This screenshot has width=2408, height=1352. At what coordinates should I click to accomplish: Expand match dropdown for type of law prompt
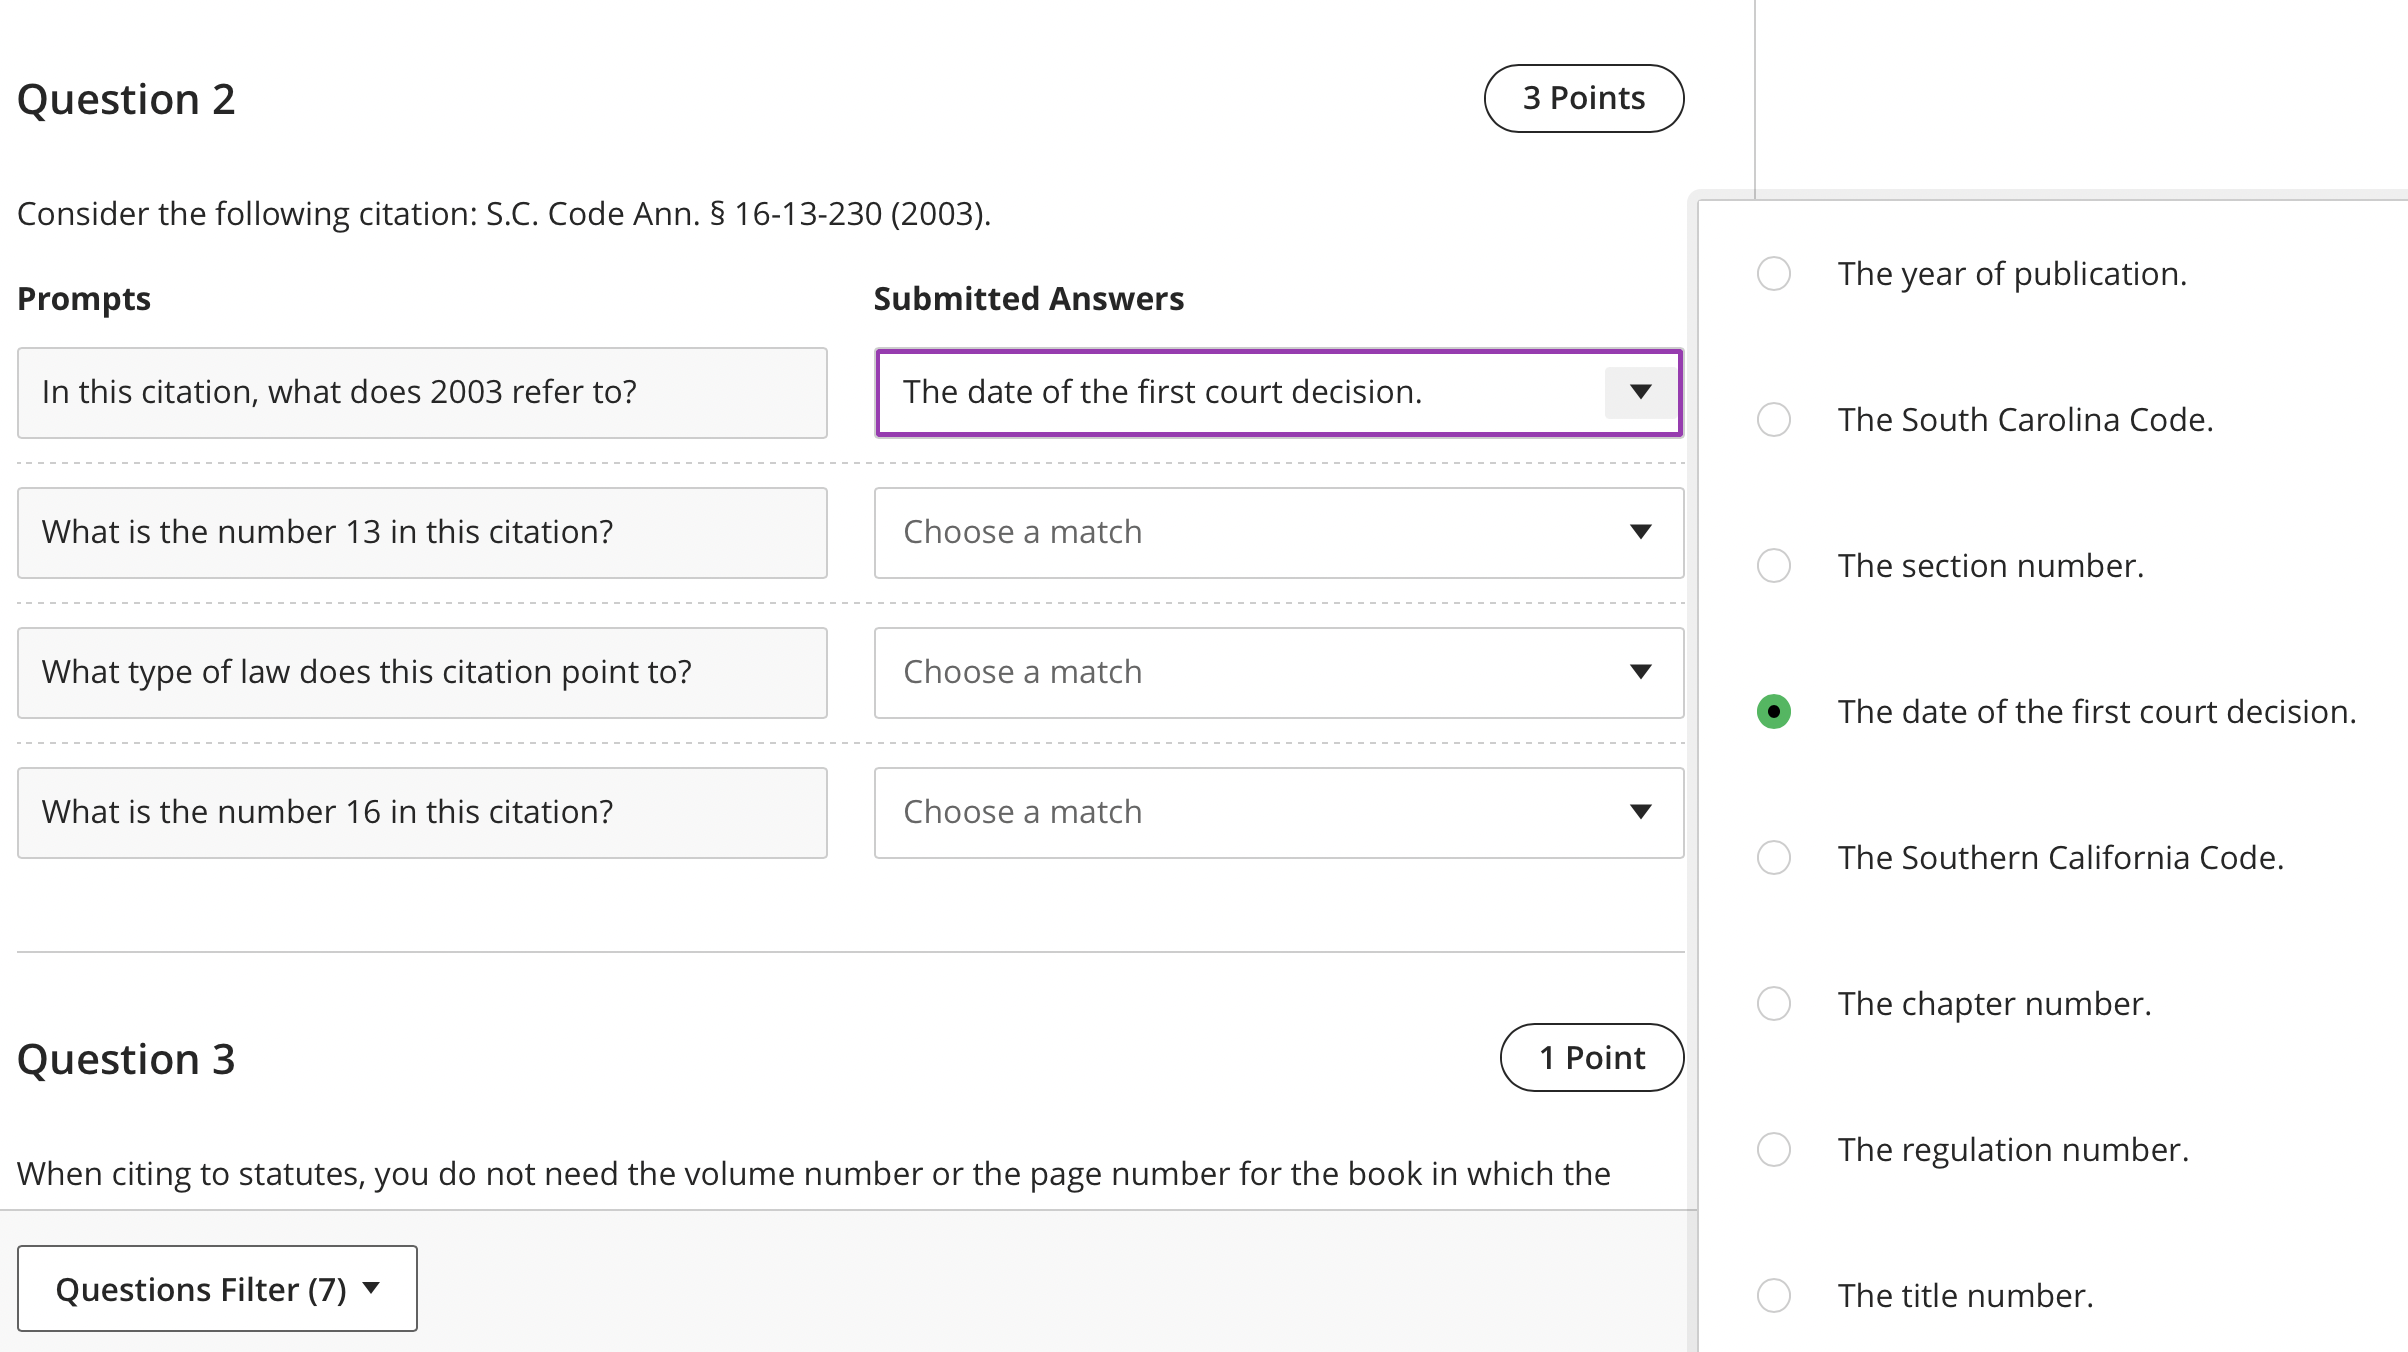(x=1278, y=673)
